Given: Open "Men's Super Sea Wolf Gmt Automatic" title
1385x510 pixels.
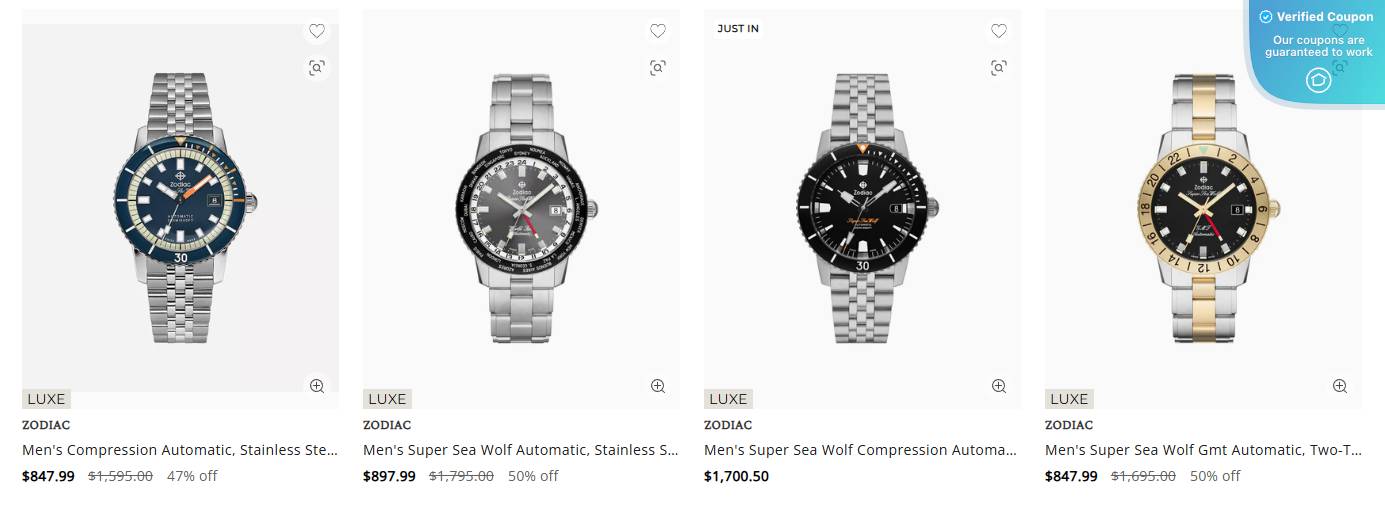Looking at the screenshot, I should point(1203,450).
